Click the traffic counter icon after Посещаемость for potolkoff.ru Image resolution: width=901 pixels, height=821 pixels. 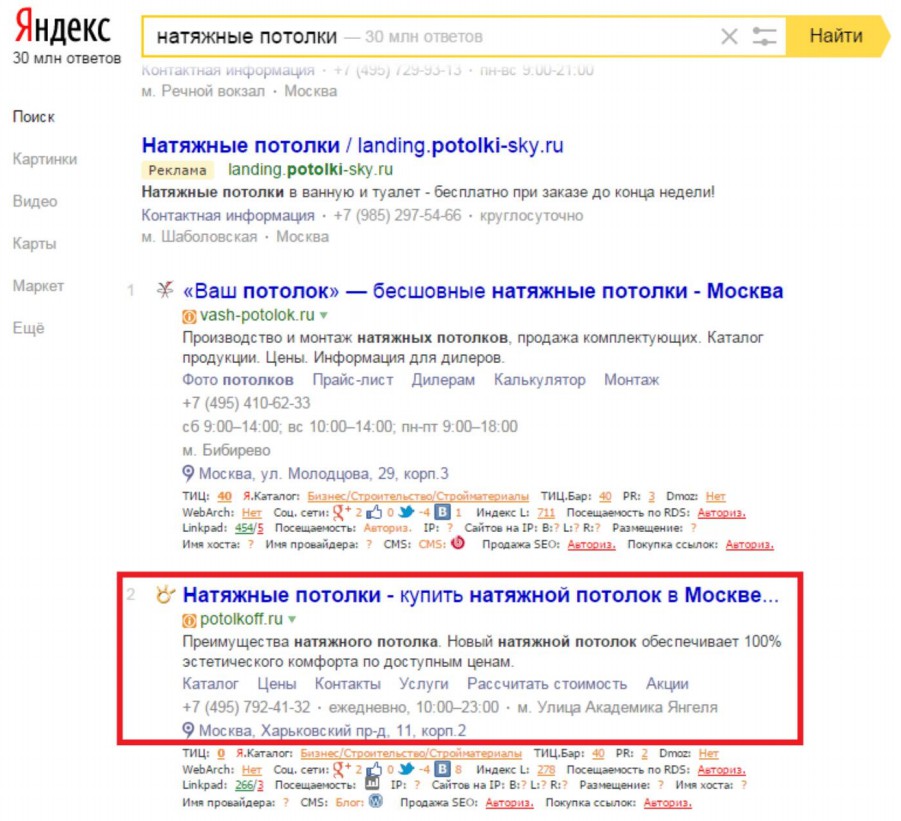tap(372, 783)
